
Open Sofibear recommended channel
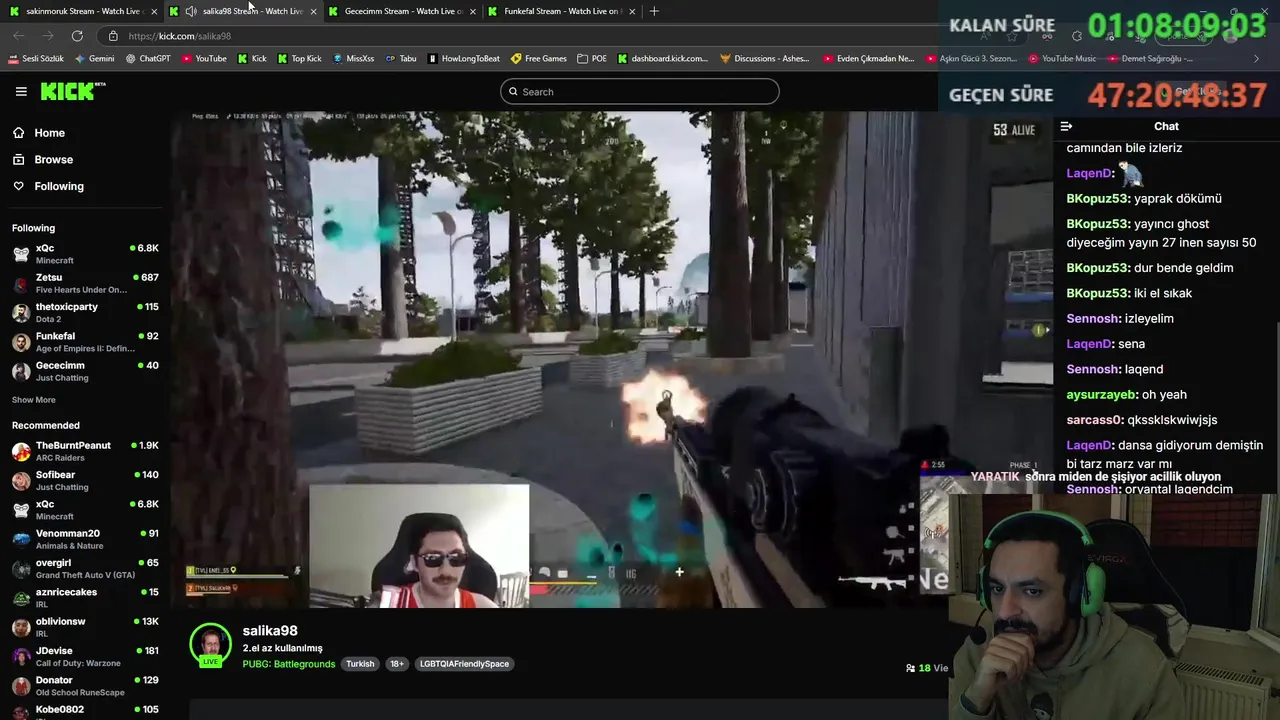click(x=85, y=480)
